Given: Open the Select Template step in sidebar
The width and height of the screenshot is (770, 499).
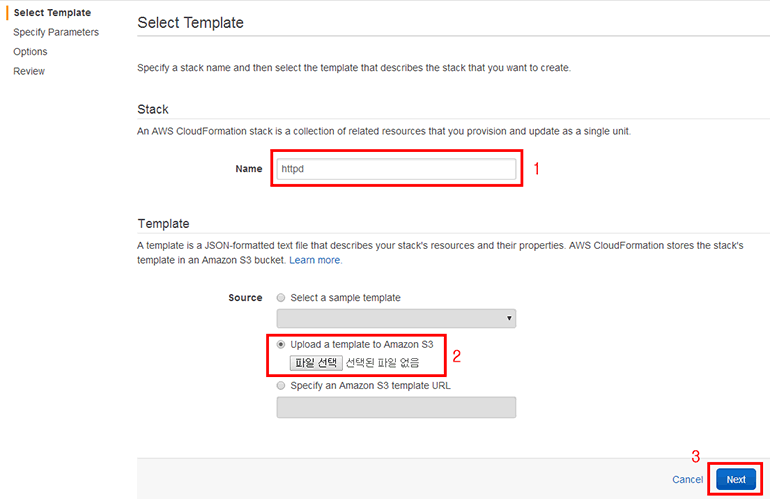Looking at the screenshot, I should pyautogui.click(x=52, y=12).
